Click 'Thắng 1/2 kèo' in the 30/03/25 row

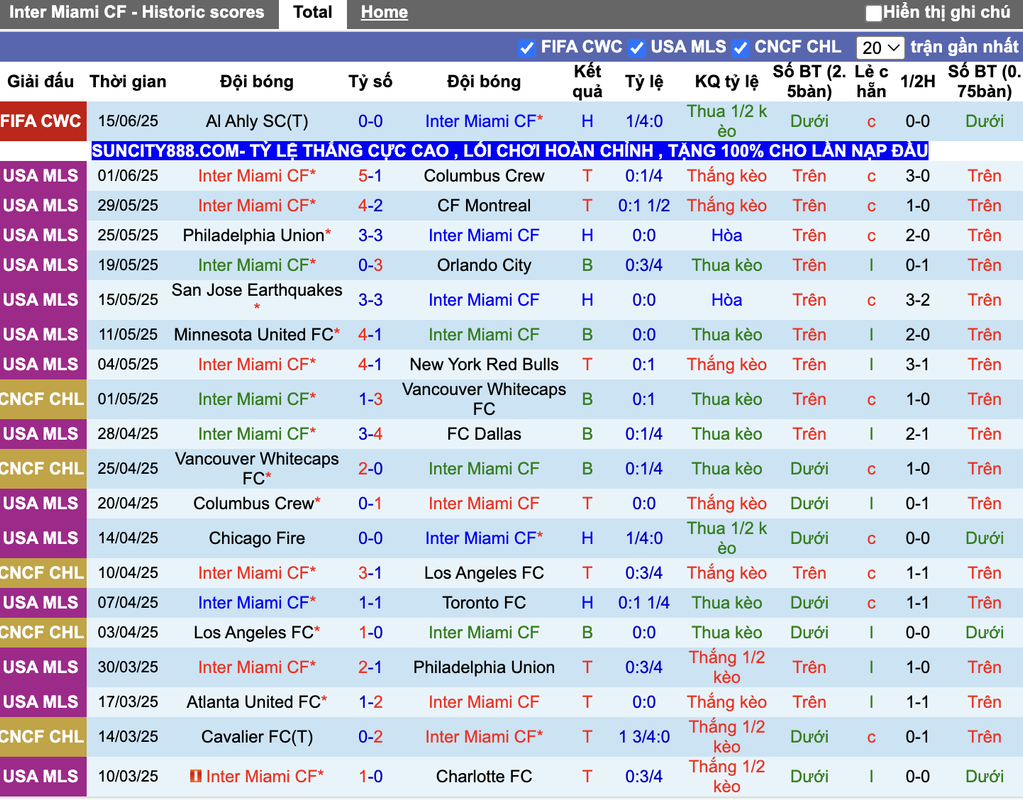[x=726, y=668]
